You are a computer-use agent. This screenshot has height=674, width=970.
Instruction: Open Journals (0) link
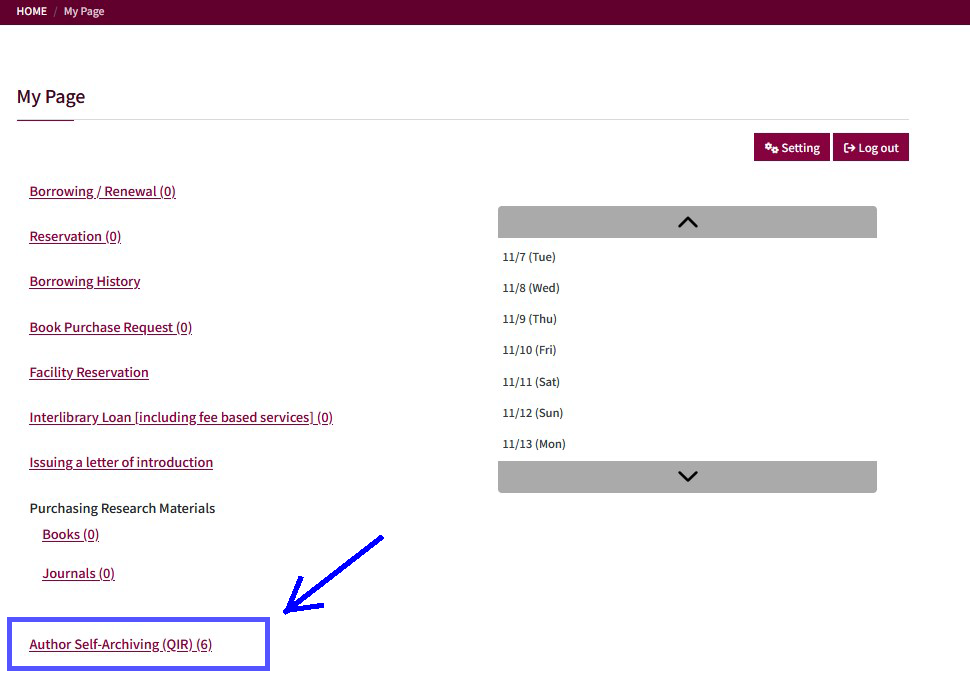(x=79, y=574)
